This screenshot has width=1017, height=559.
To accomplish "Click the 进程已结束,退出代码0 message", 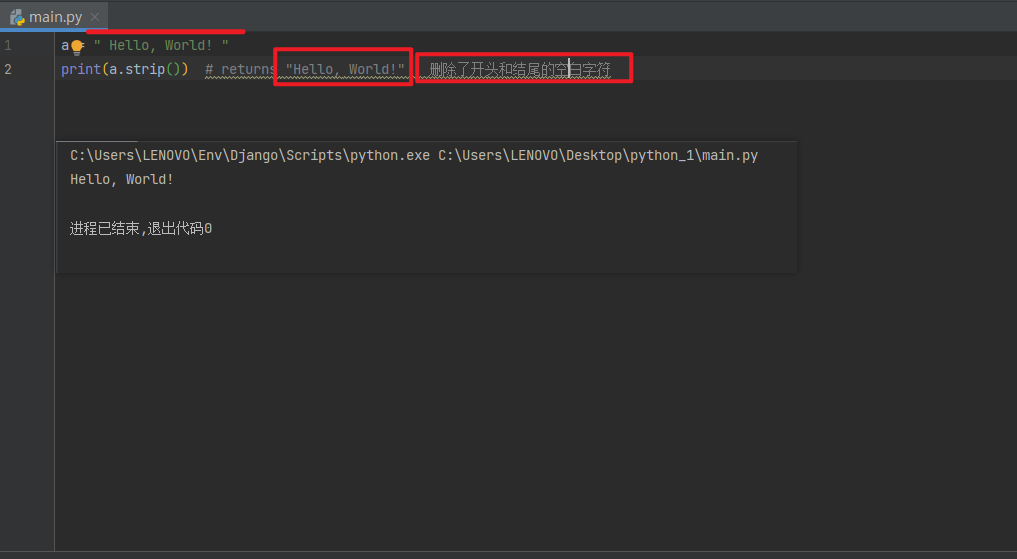I will 141,228.
